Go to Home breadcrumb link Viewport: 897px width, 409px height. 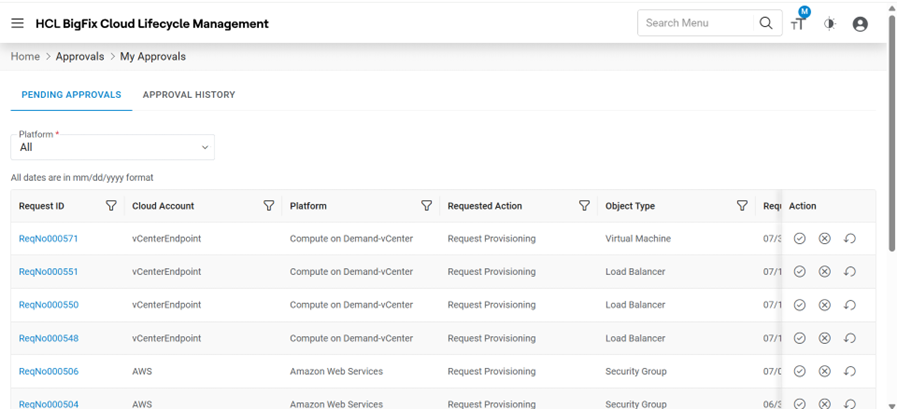click(x=25, y=57)
